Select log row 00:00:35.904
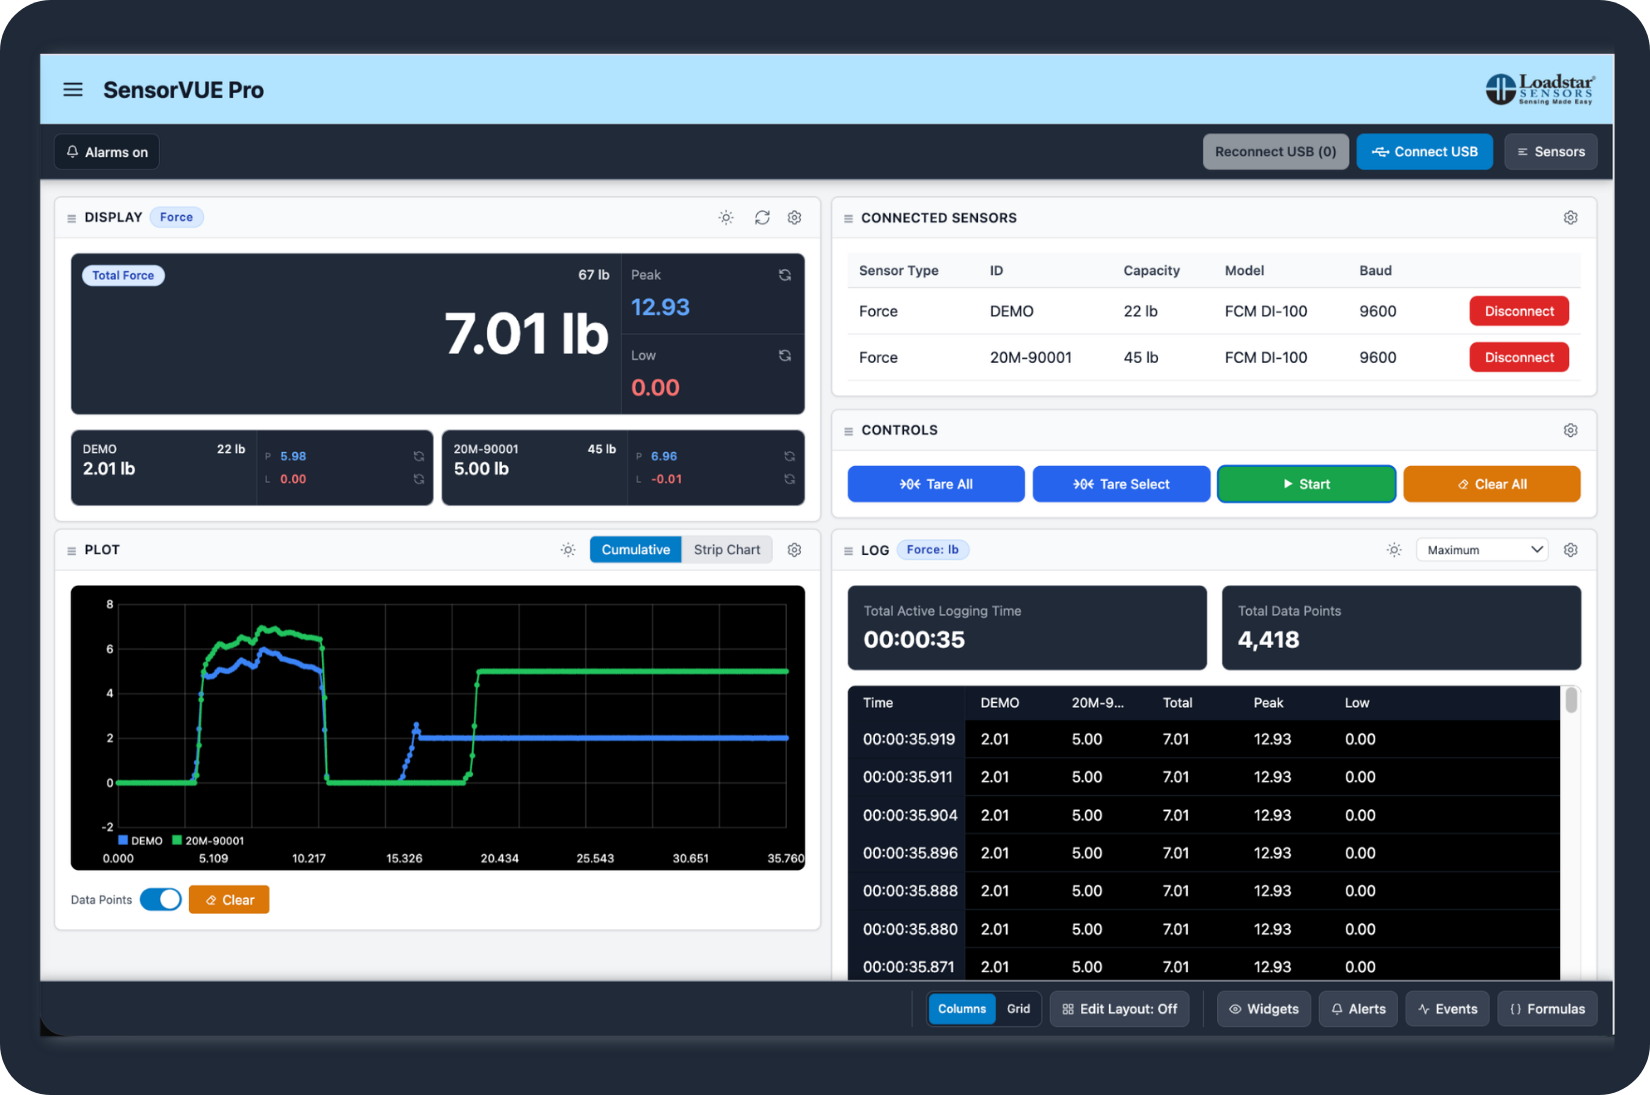The image size is (1650, 1095). point(1203,815)
